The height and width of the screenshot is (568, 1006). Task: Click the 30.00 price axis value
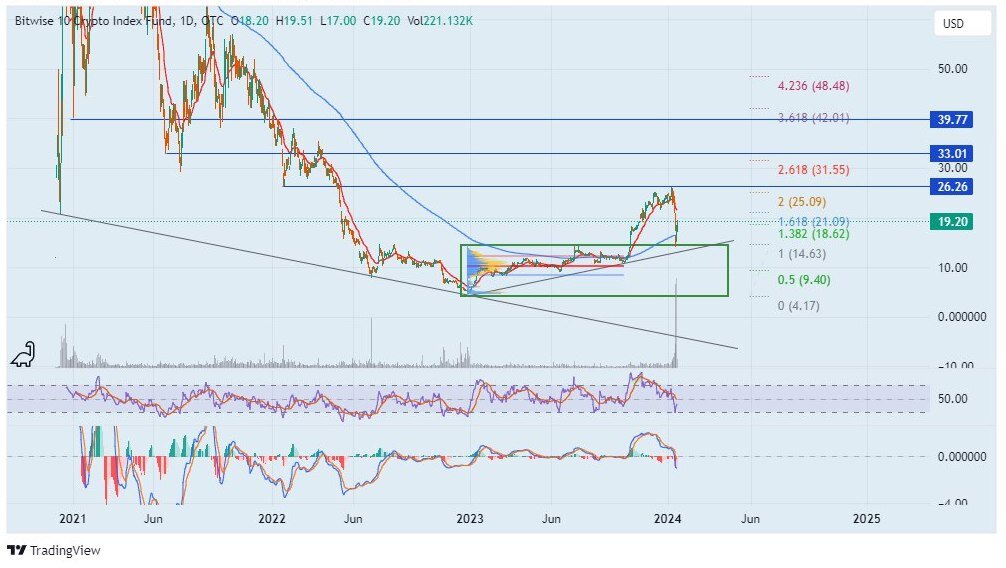click(x=953, y=168)
